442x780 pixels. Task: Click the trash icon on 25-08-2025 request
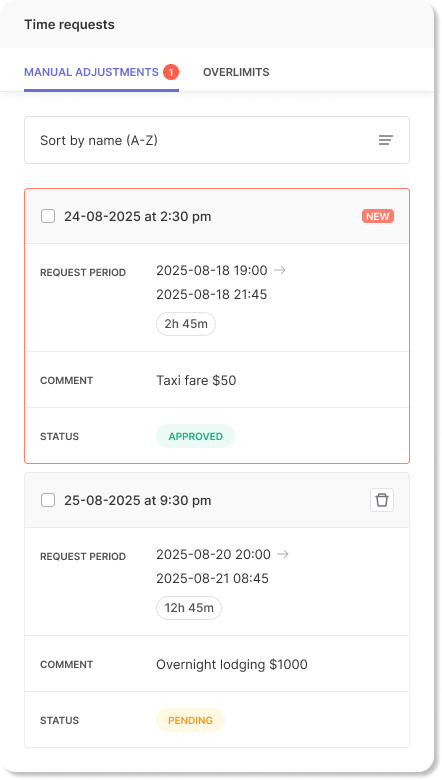coord(382,500)
